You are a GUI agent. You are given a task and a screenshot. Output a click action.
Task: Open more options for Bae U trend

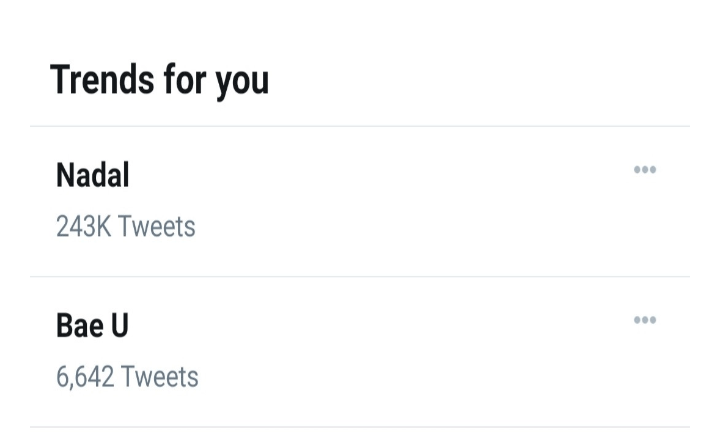click(645, 320)
